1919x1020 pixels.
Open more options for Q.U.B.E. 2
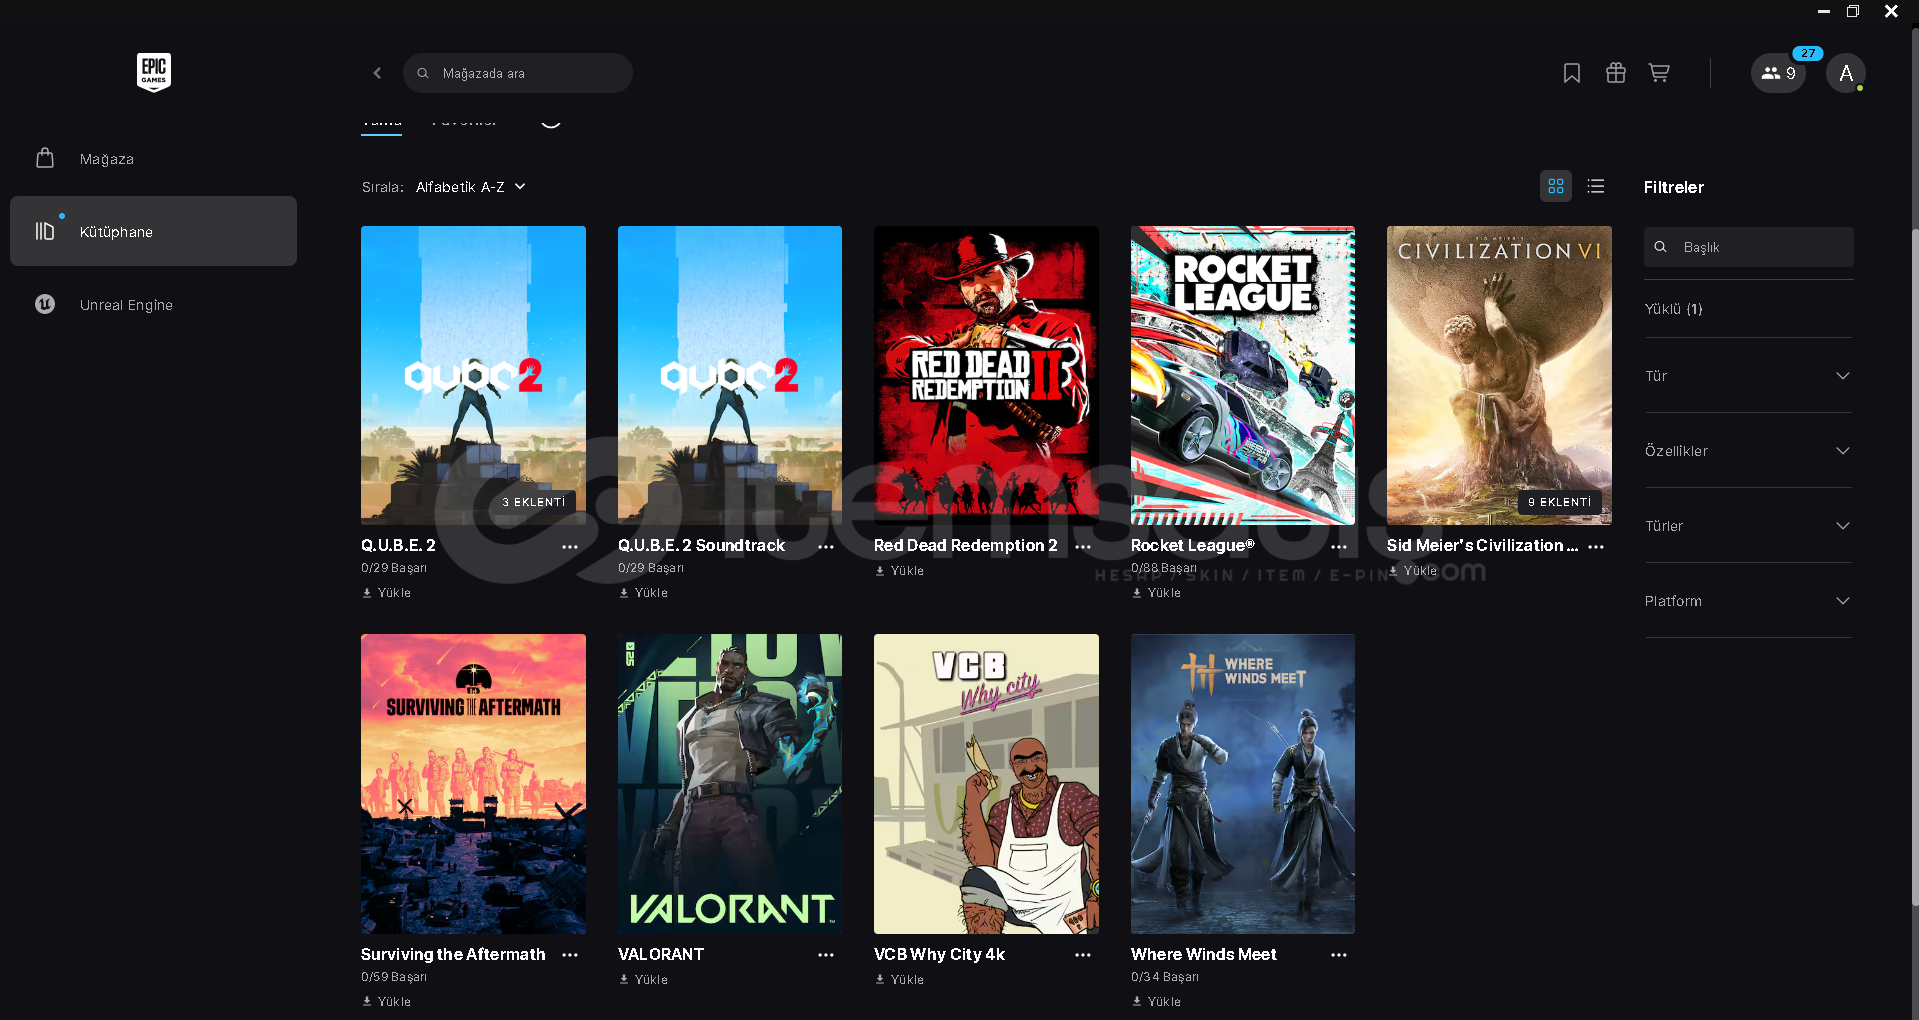tap(570, 547)
